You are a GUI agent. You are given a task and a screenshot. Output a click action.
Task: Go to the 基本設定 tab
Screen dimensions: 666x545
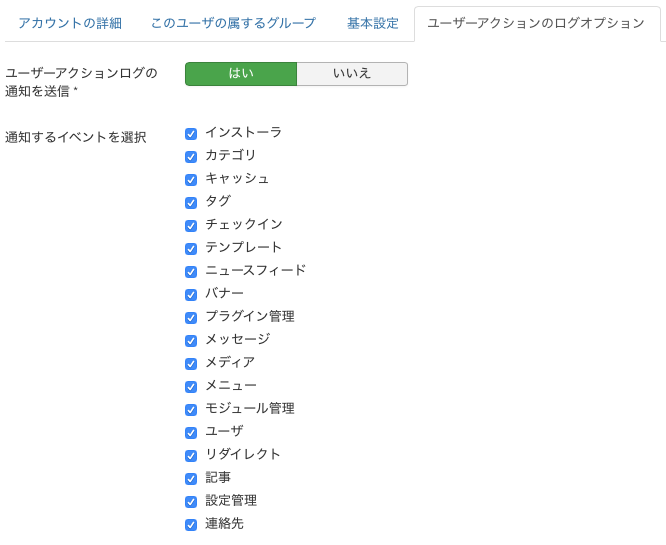(373, 23)
